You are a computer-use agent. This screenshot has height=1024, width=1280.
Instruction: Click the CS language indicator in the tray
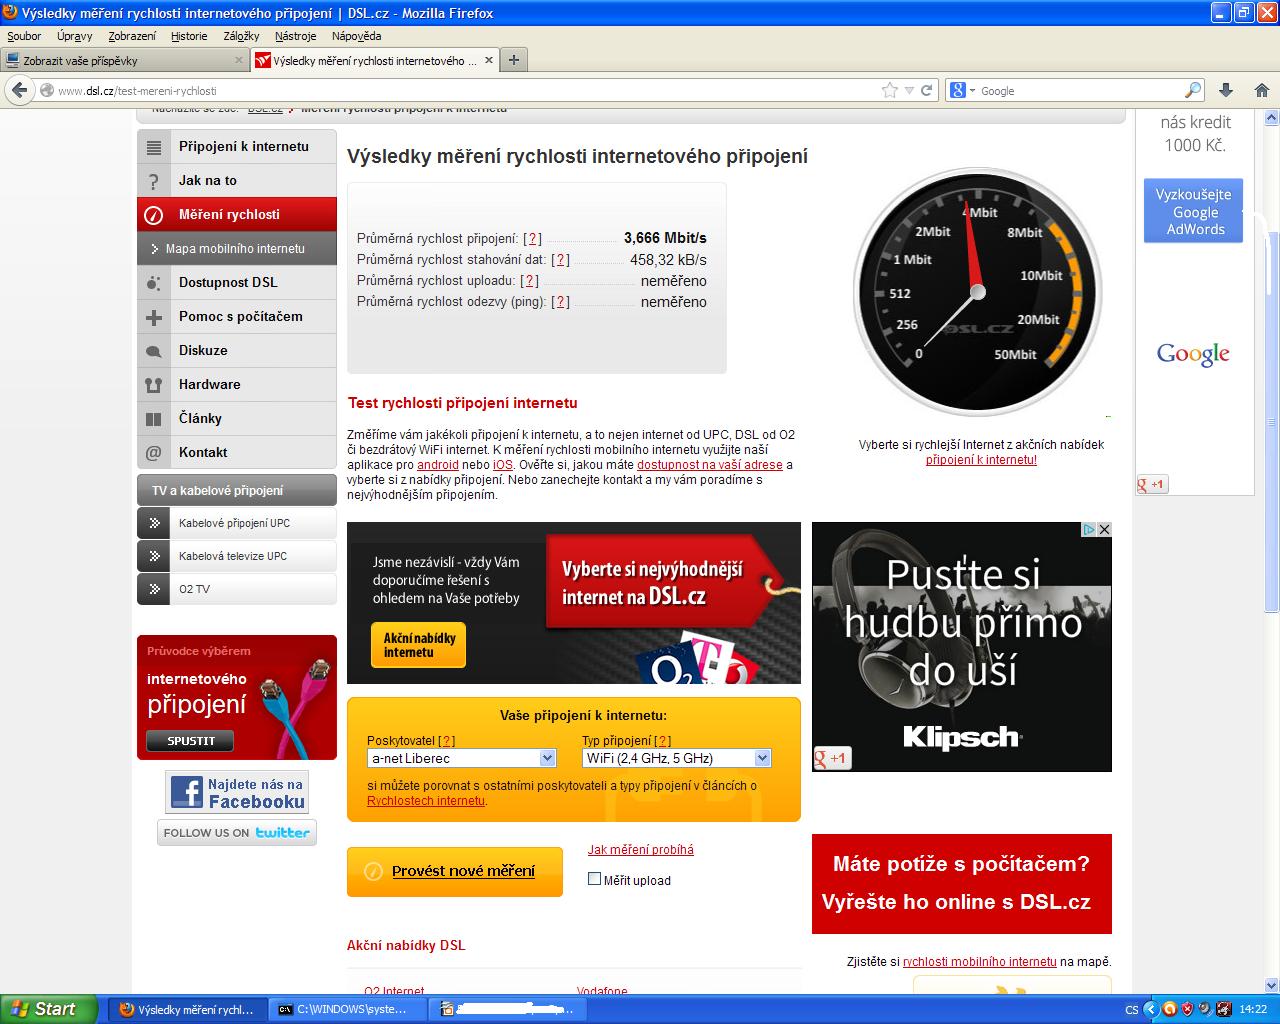pos(1132,1010)
